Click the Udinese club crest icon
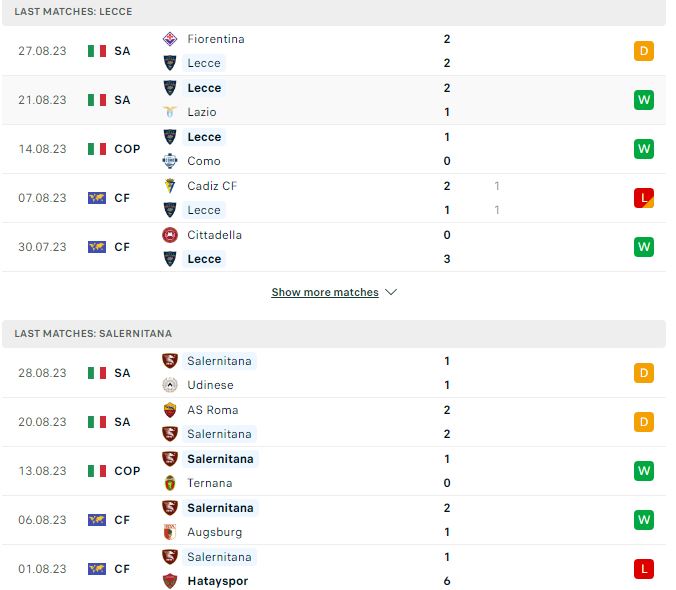Viewport: 676px width, 590px height. [170, 385]
